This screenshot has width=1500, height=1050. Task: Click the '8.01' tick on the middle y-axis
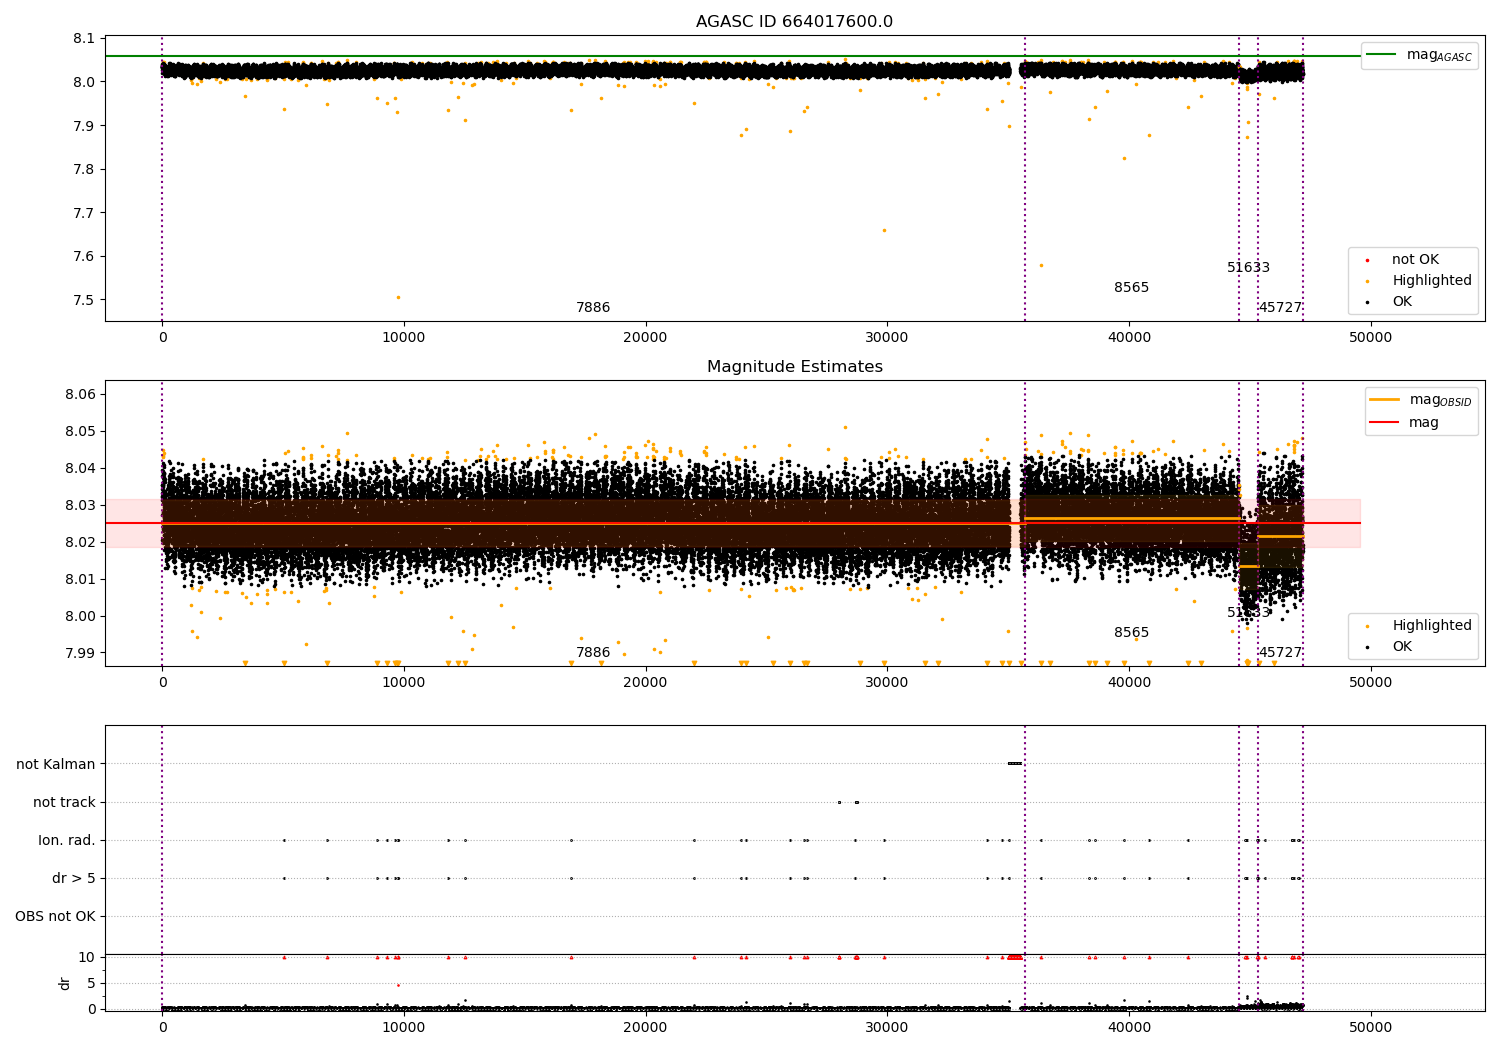[x=81, y=579]
